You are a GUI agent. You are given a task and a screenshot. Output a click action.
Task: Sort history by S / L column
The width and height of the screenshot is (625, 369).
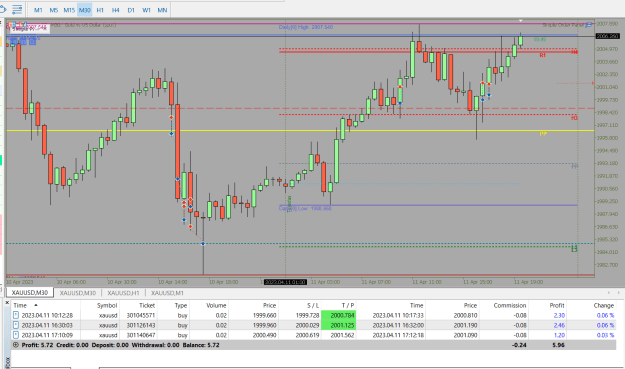coord(313,305)
